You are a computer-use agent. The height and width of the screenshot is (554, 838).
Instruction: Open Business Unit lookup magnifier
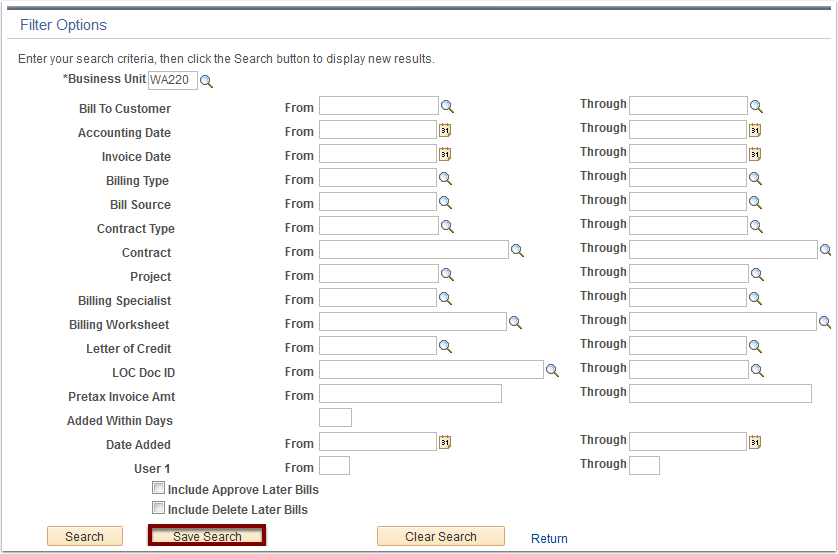tap(206, 82)
